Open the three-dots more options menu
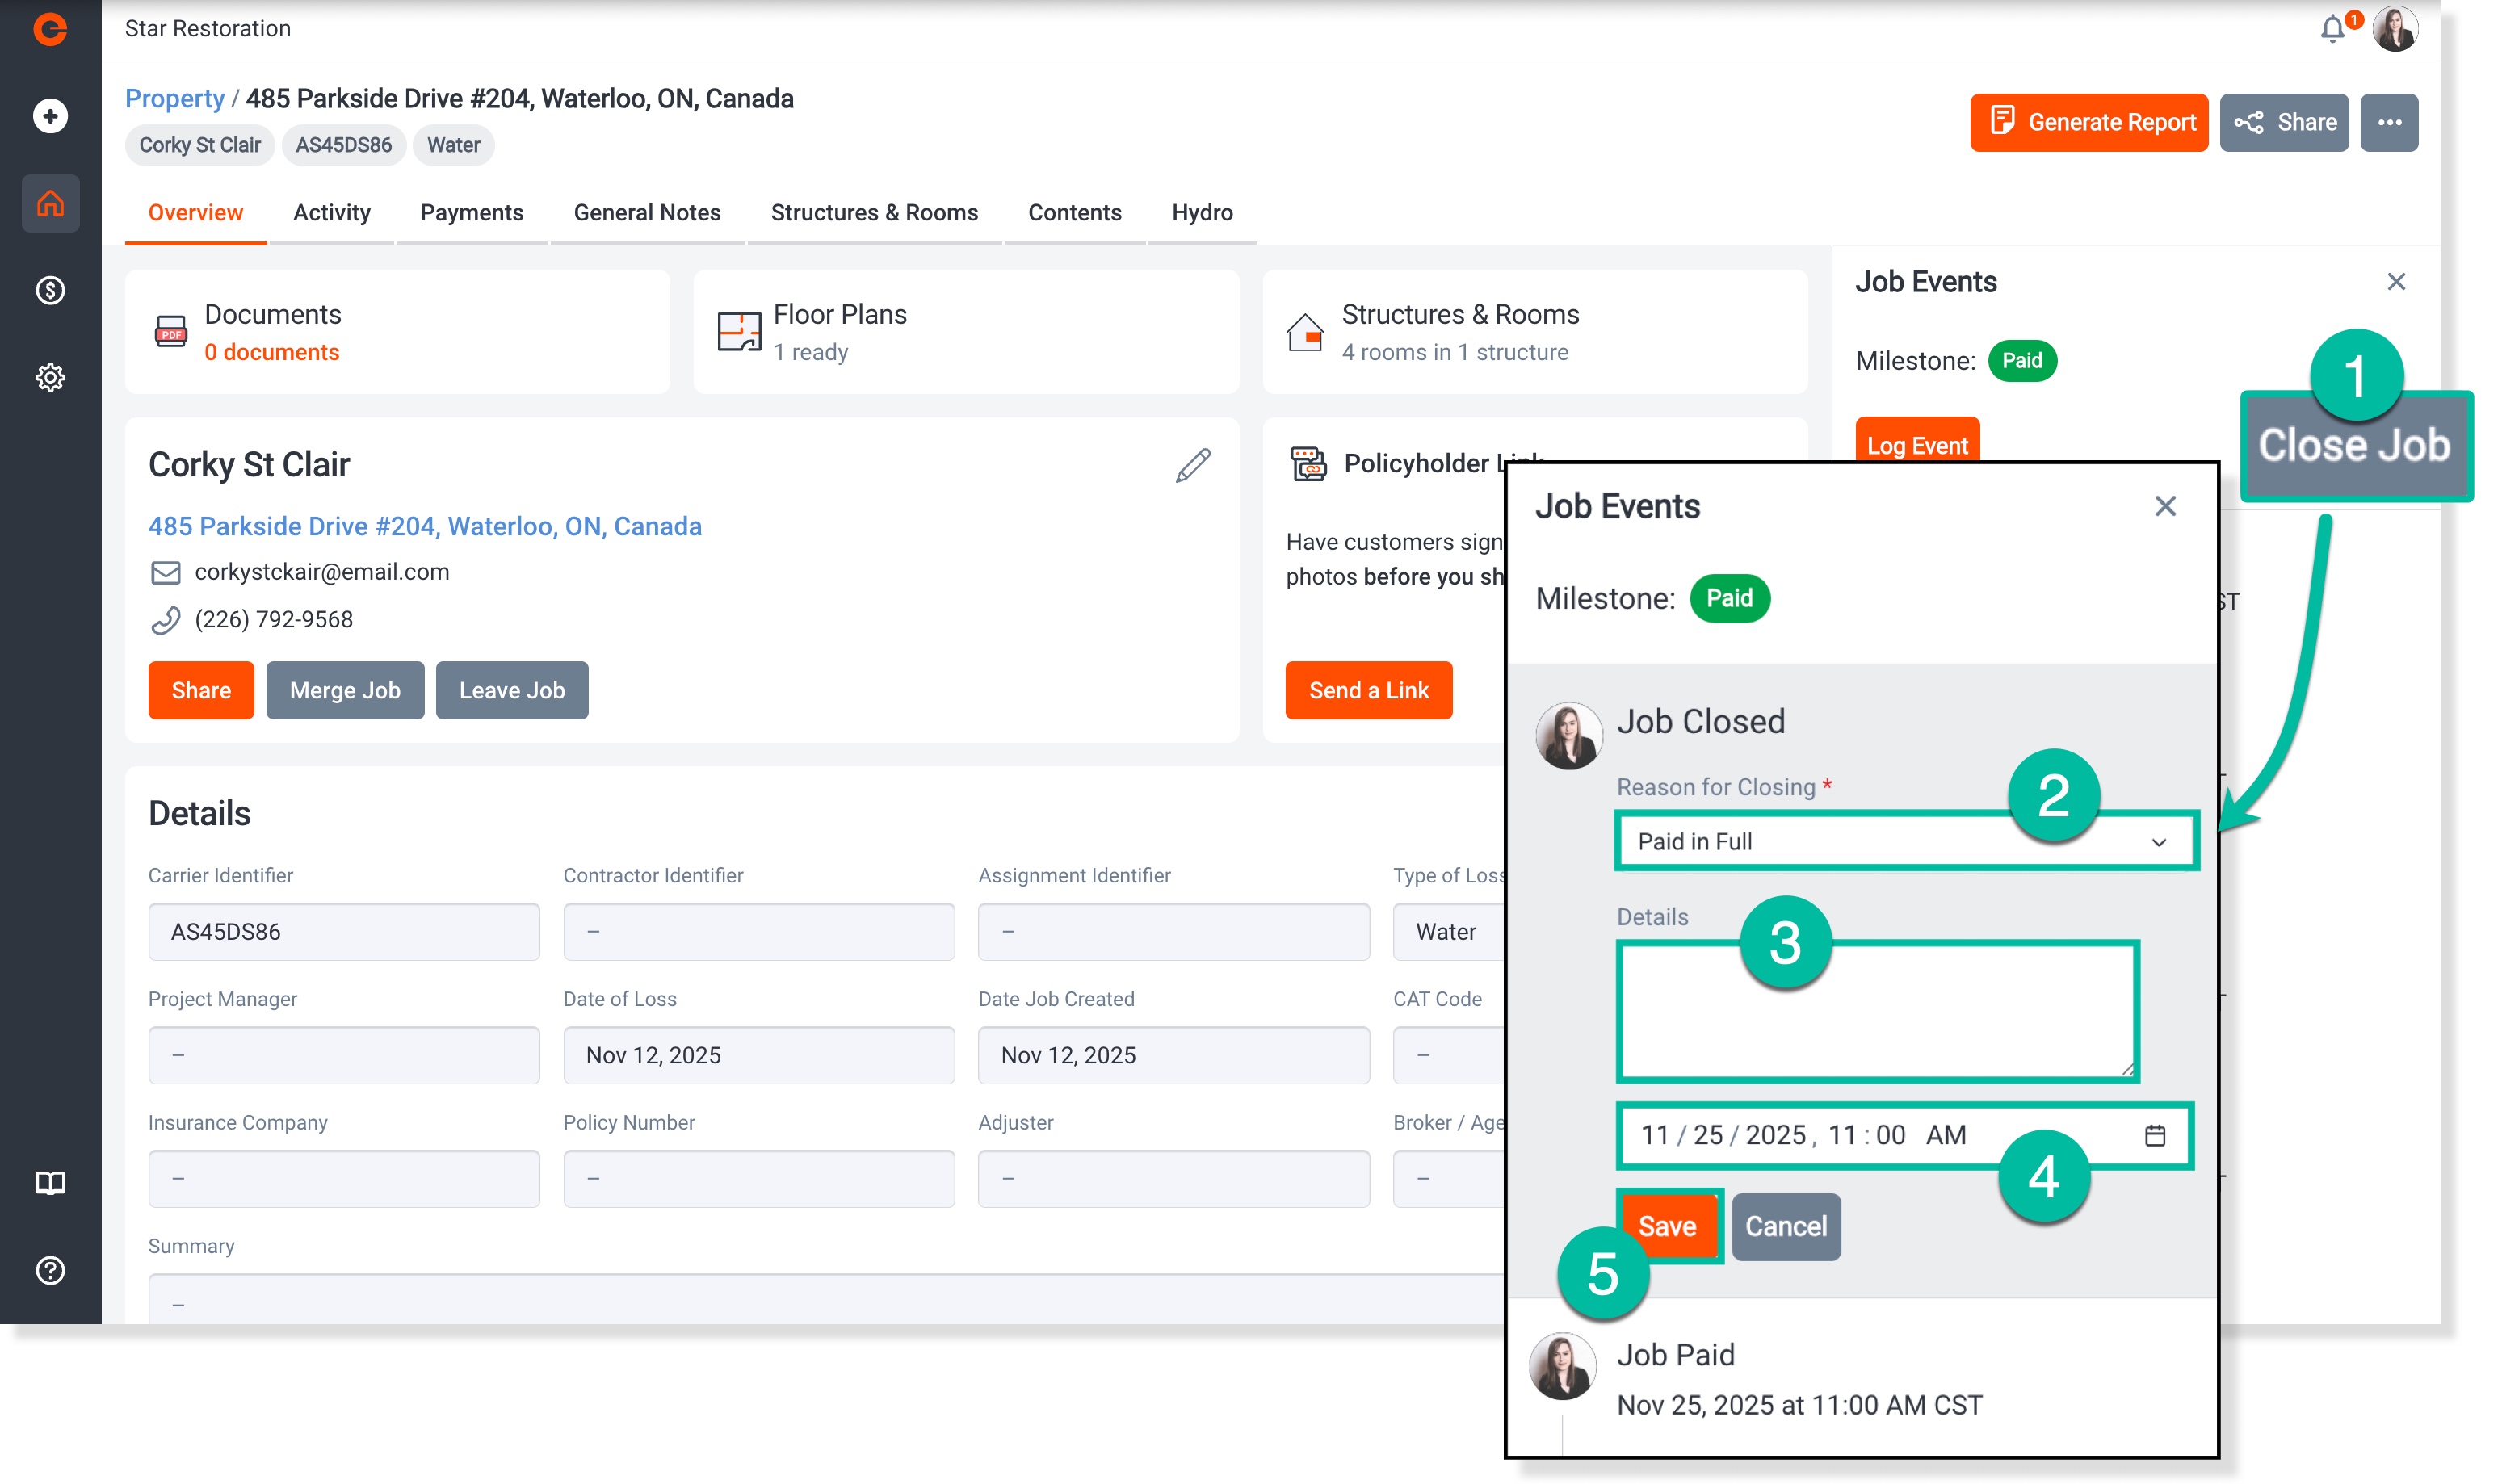2502x1484 pixels. tap(2389, 122)
